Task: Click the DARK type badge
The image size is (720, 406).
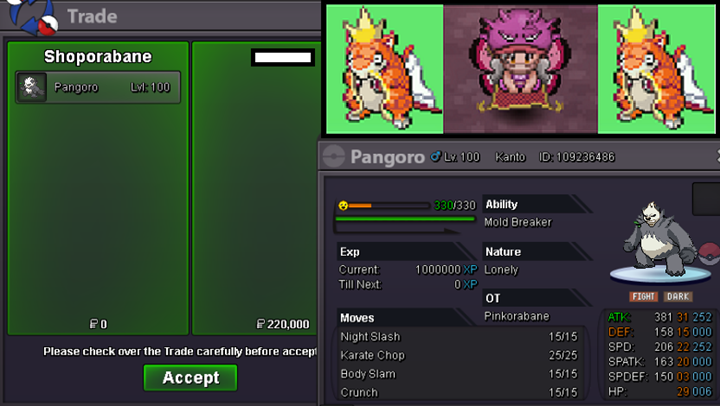Action: point(678,296)
